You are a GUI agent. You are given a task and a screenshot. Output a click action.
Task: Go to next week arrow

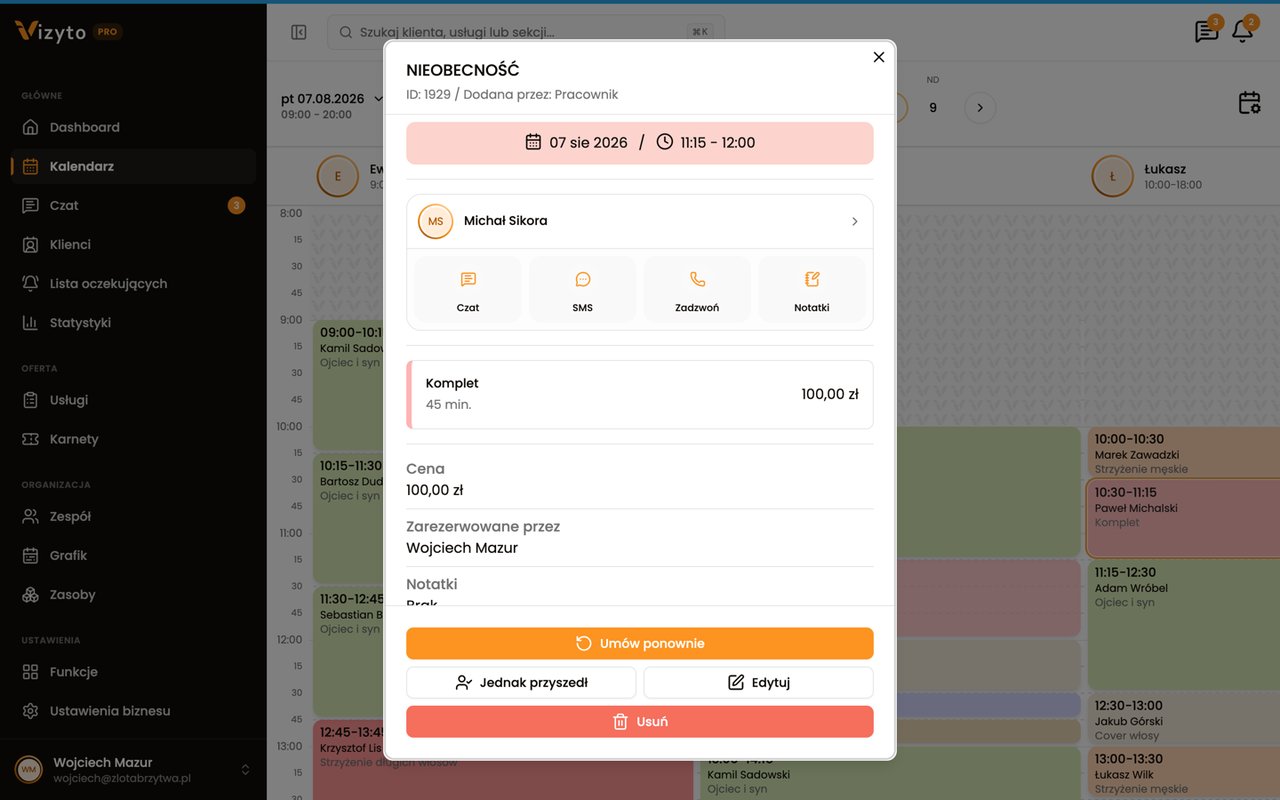pos(980,108)
